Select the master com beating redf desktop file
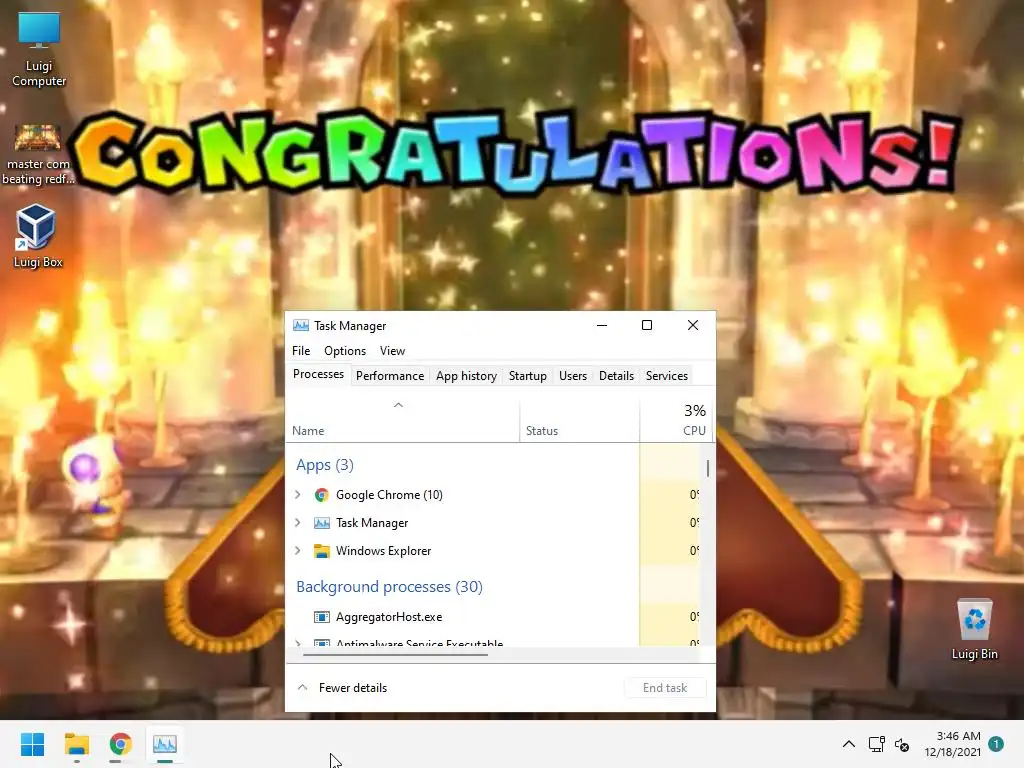 tap(38, 154)
